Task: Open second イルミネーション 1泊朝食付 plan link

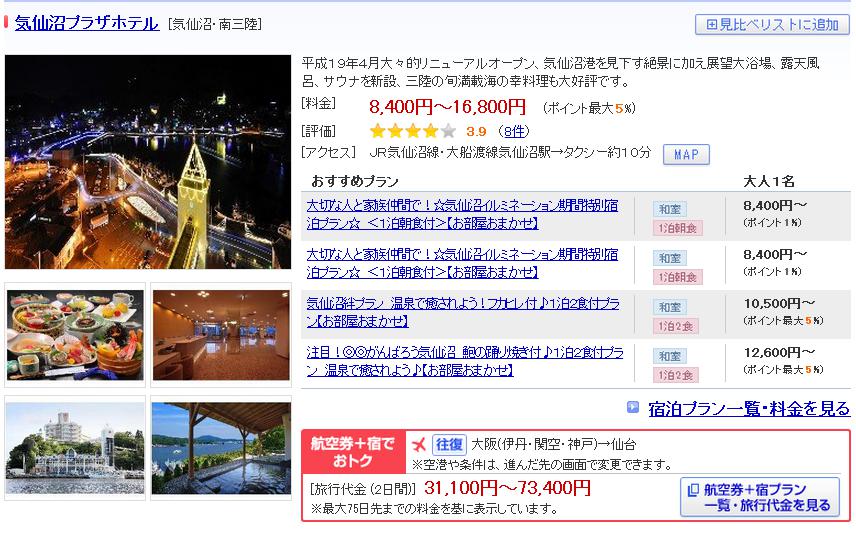Action: click(x=462, y=263)
